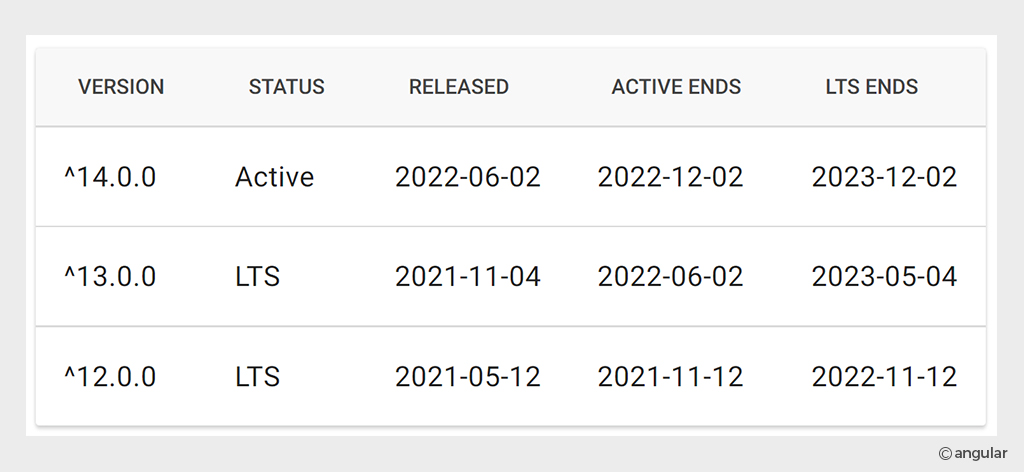Click the 2023-05-04 LTS ends date
This screenshot has width=1024, height=472.
(x=884, y=277)
